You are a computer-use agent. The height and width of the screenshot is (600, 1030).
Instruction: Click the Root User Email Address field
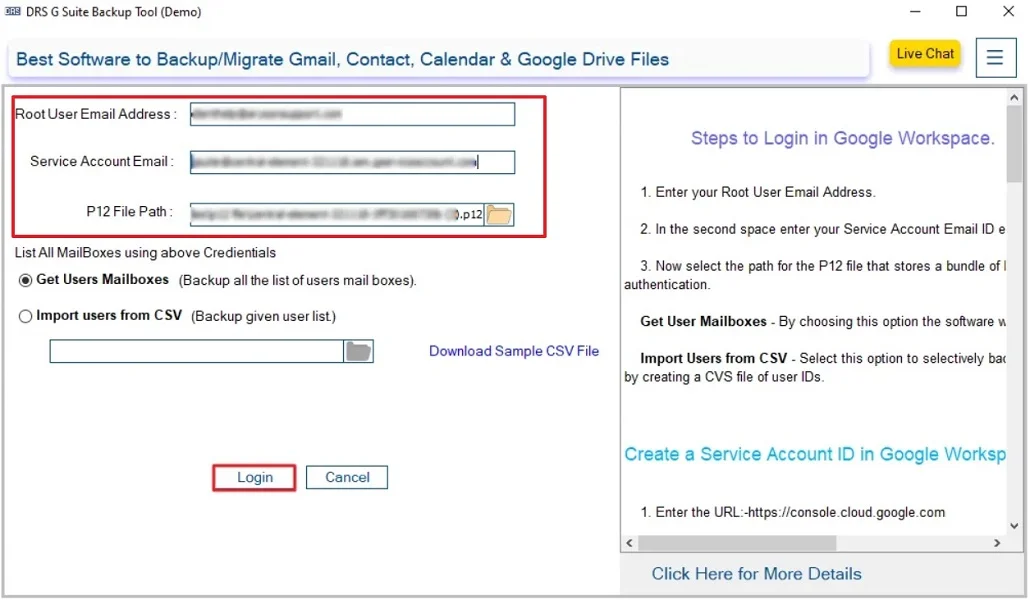click(350, 114)
